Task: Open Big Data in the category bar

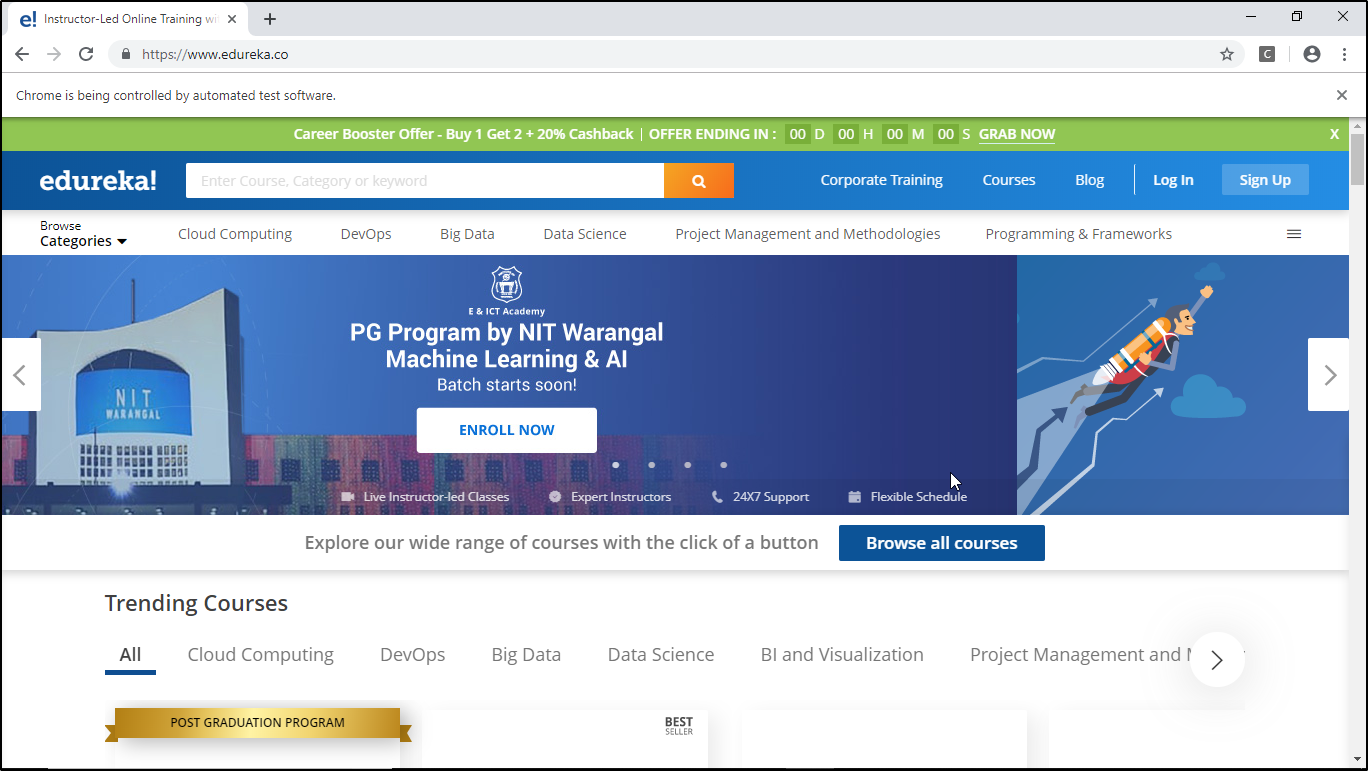Action: 467,234
